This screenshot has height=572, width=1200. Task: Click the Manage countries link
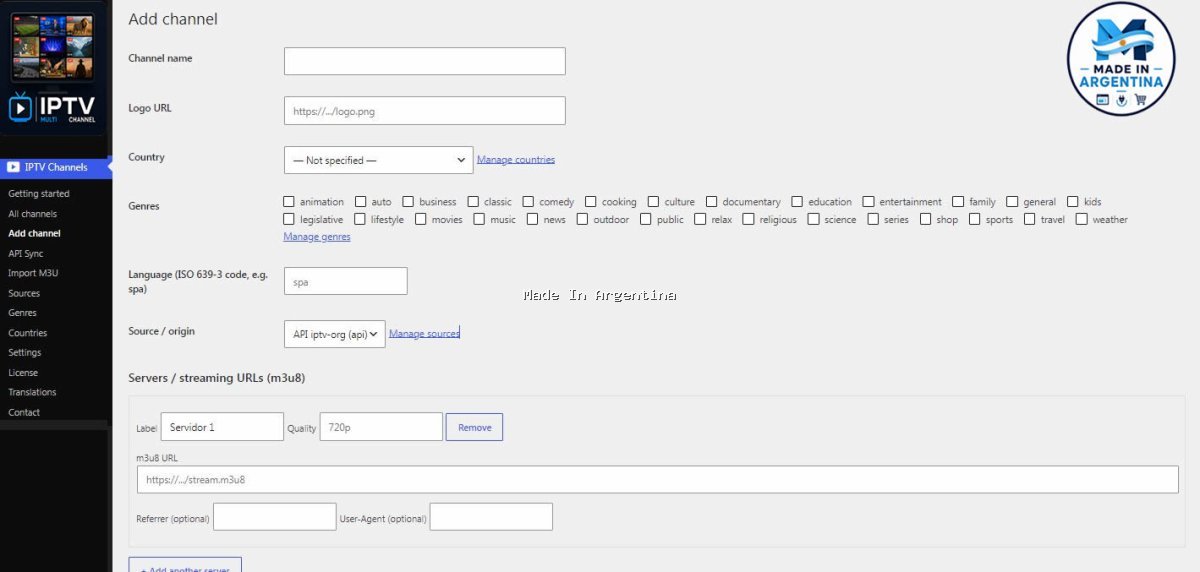click(x=516, y=159)
